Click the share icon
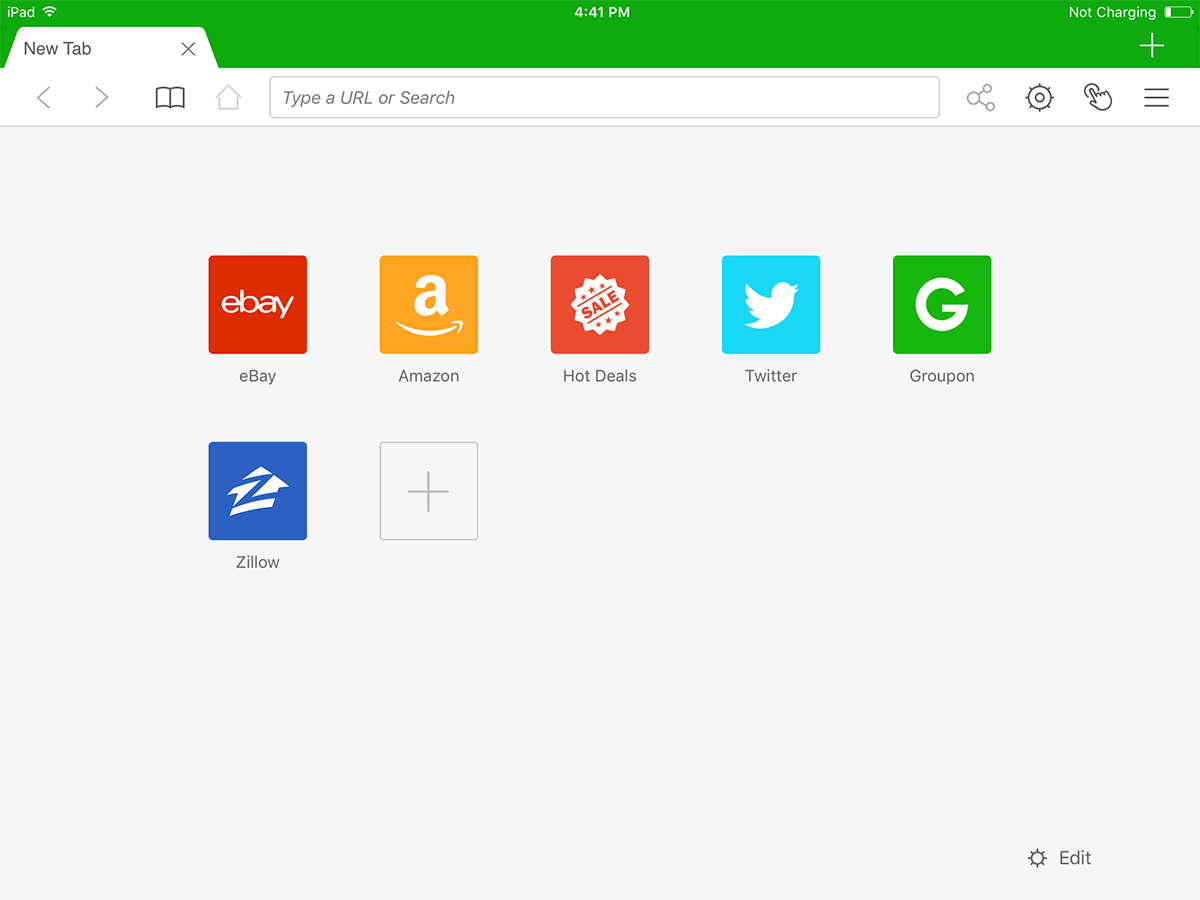The image size is (1200, 900). [981, 97]
